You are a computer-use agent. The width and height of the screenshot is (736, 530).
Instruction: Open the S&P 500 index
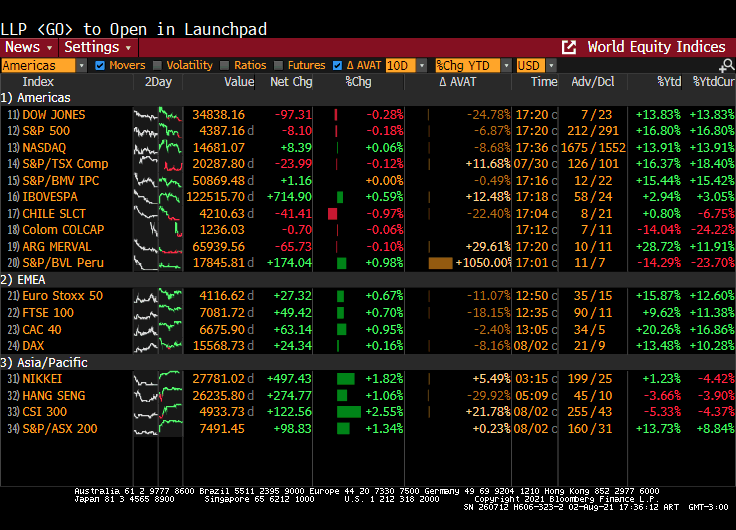click(46, 131)
